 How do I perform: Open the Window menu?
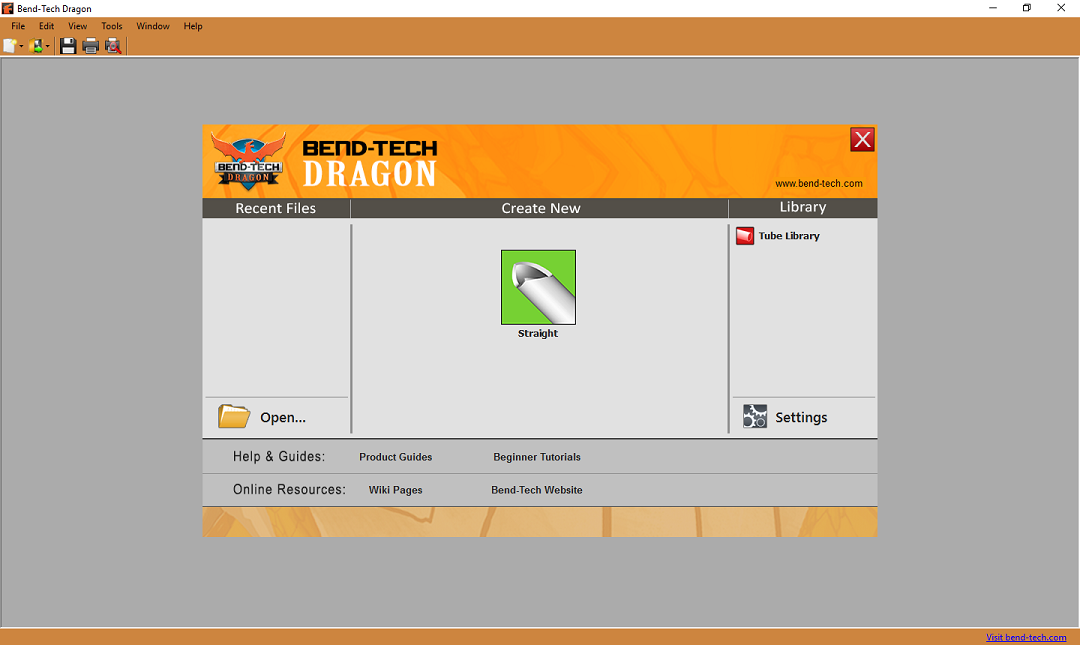(153, 26)
